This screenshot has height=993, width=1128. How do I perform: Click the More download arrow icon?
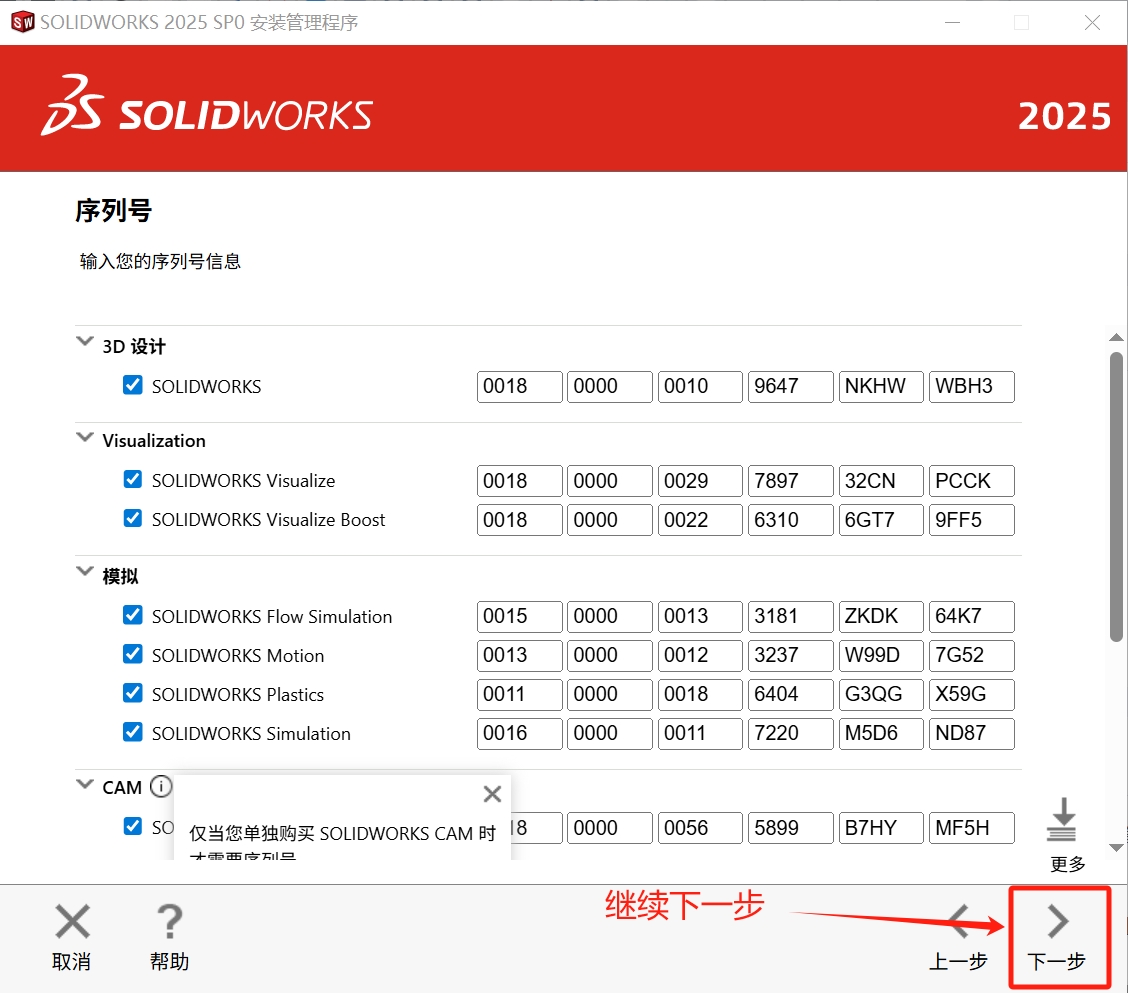(1063, 820)
